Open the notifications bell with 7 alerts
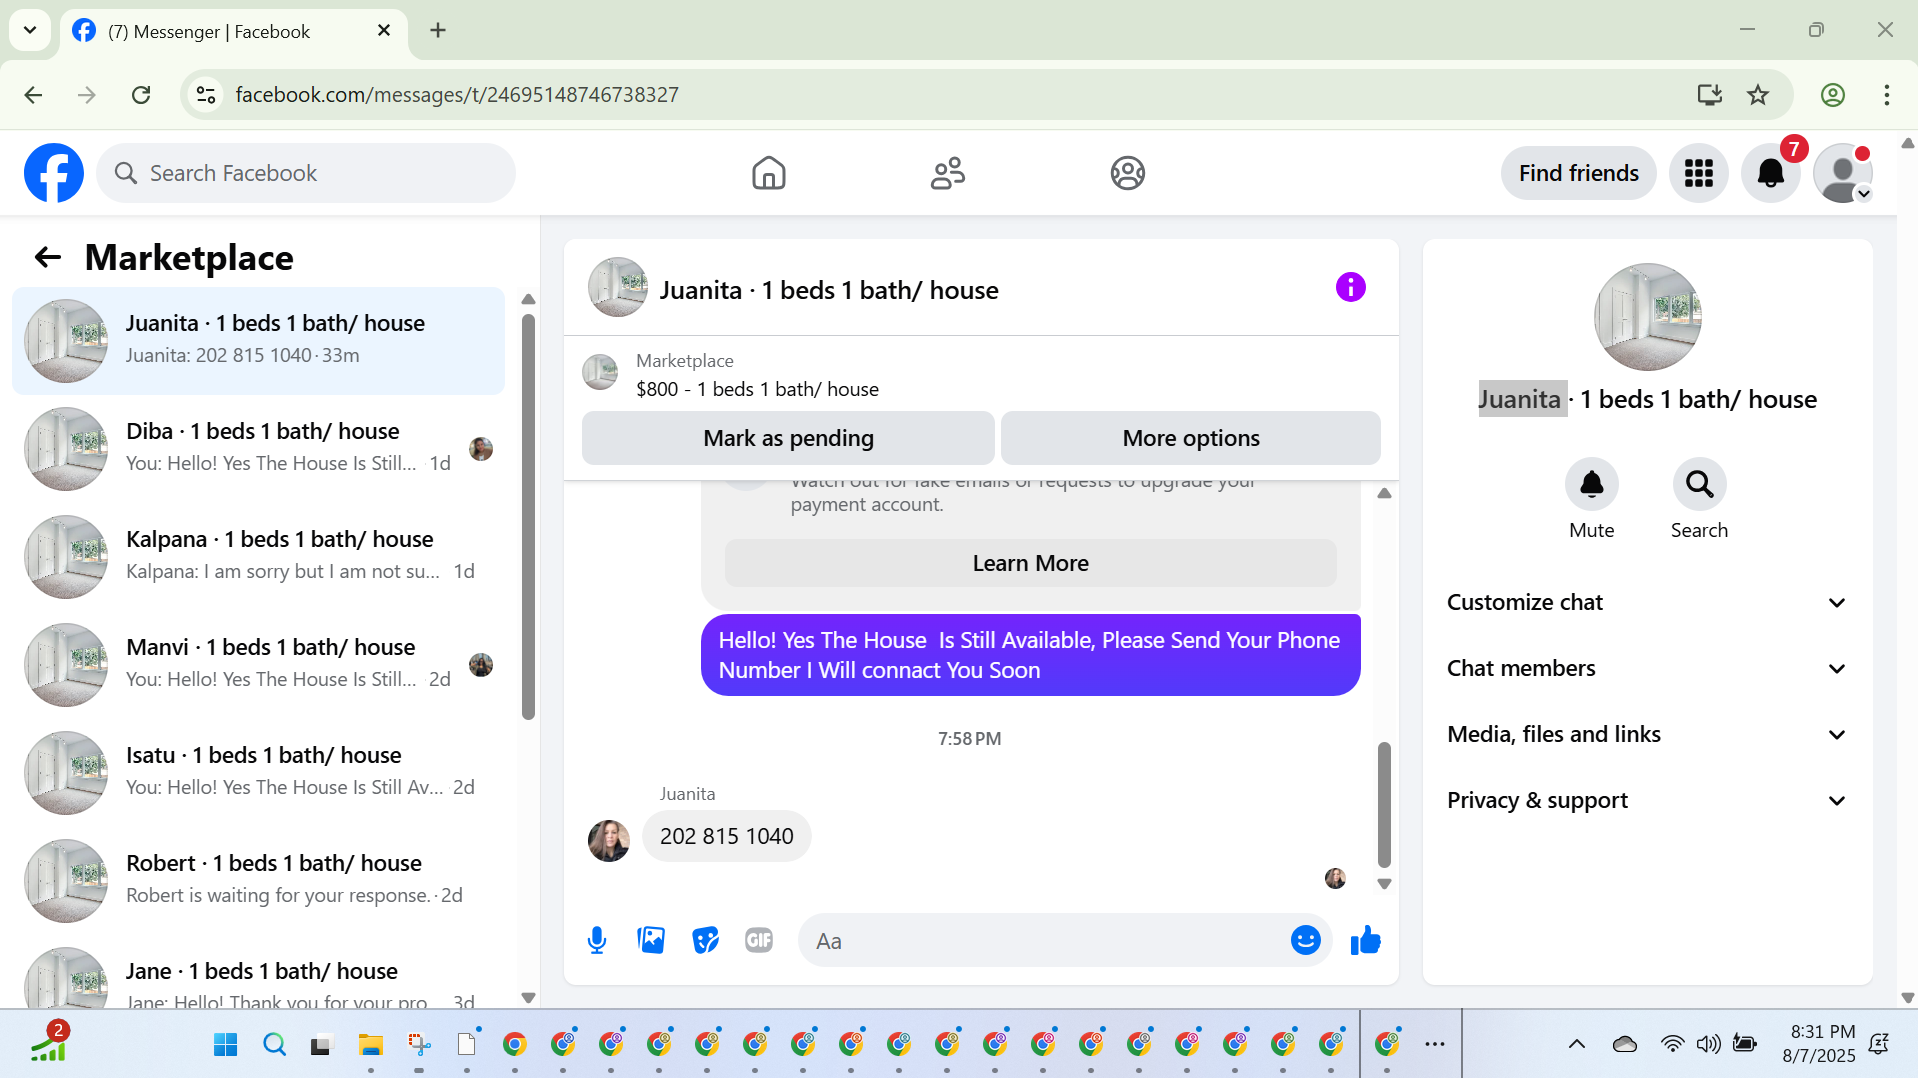 tap(1770, 173)
